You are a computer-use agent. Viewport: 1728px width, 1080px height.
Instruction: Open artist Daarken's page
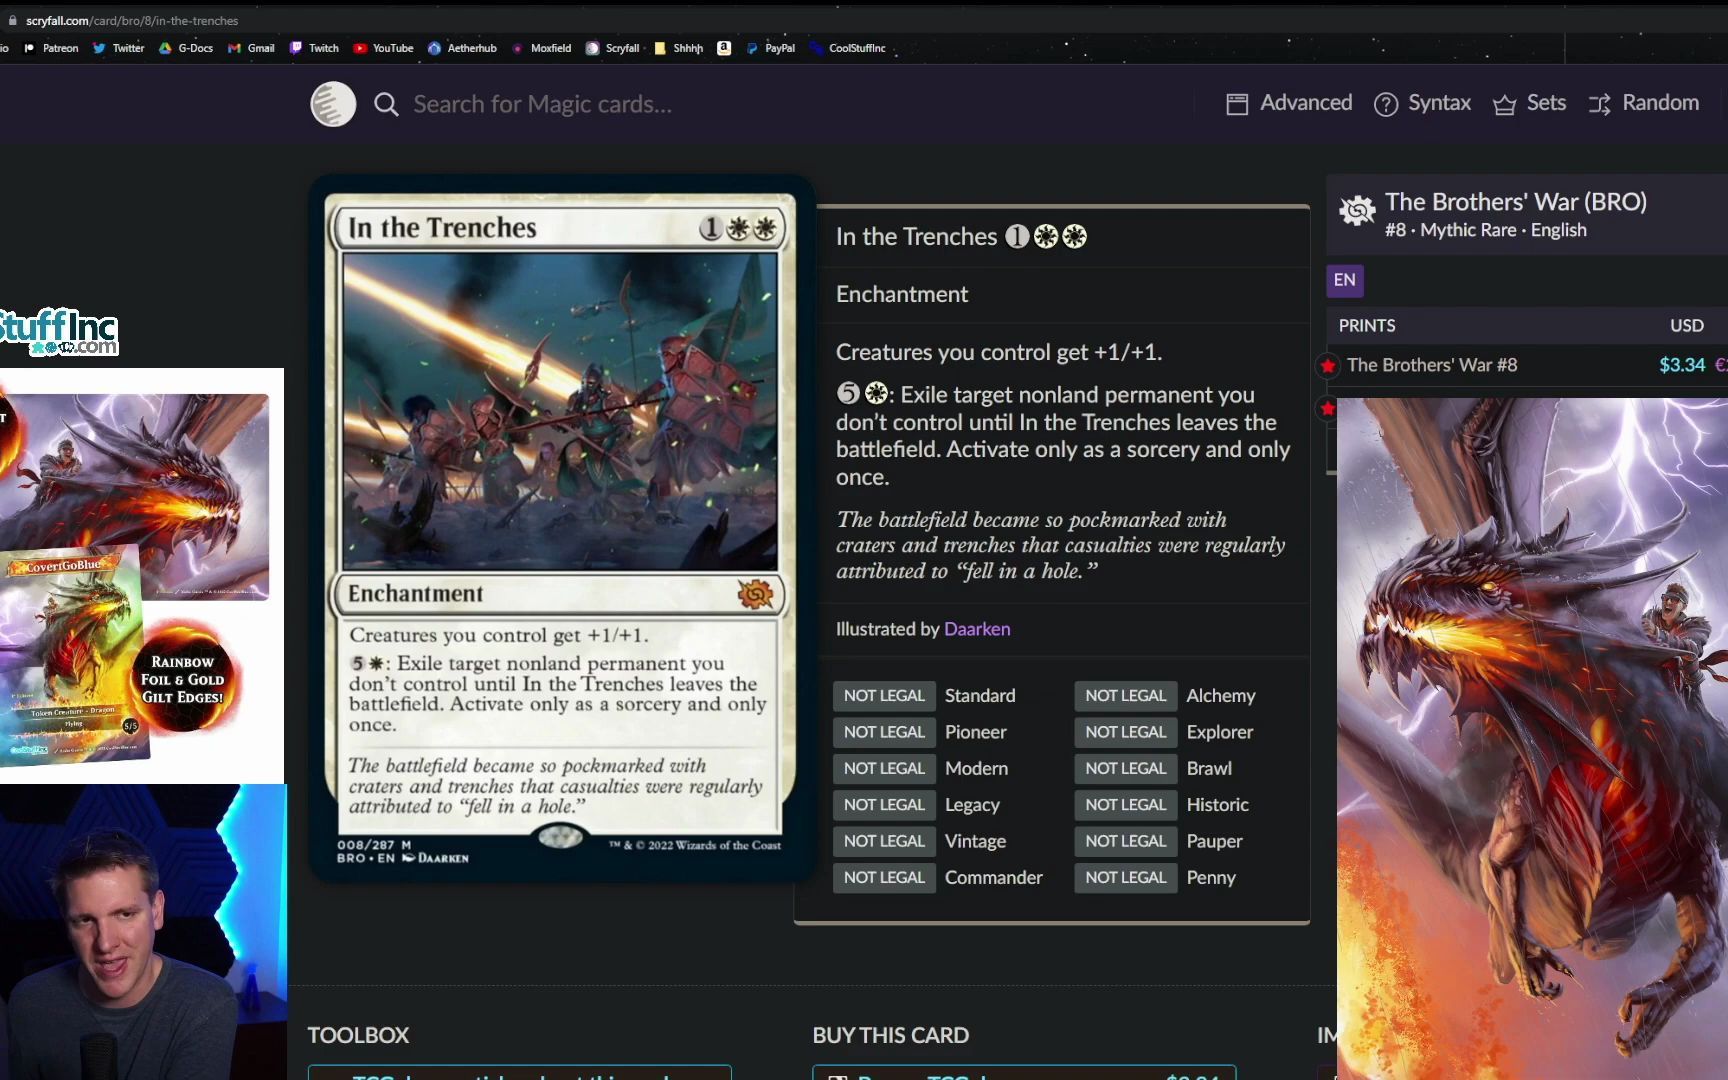coord(977,629)
